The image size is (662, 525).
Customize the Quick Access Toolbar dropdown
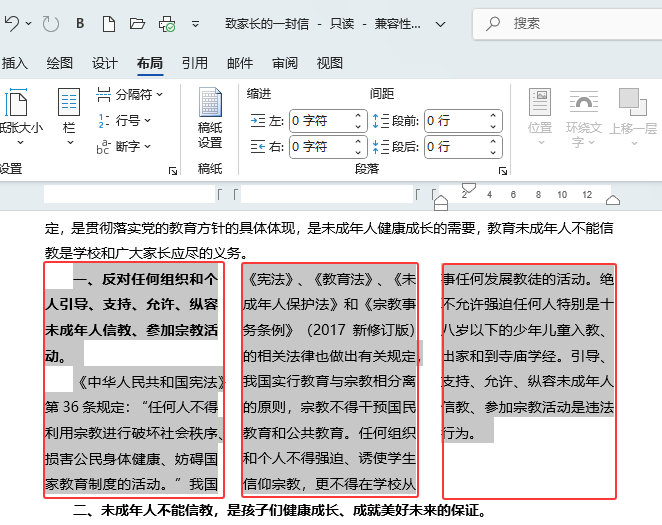pyautogui.click(x=195, y=24)
